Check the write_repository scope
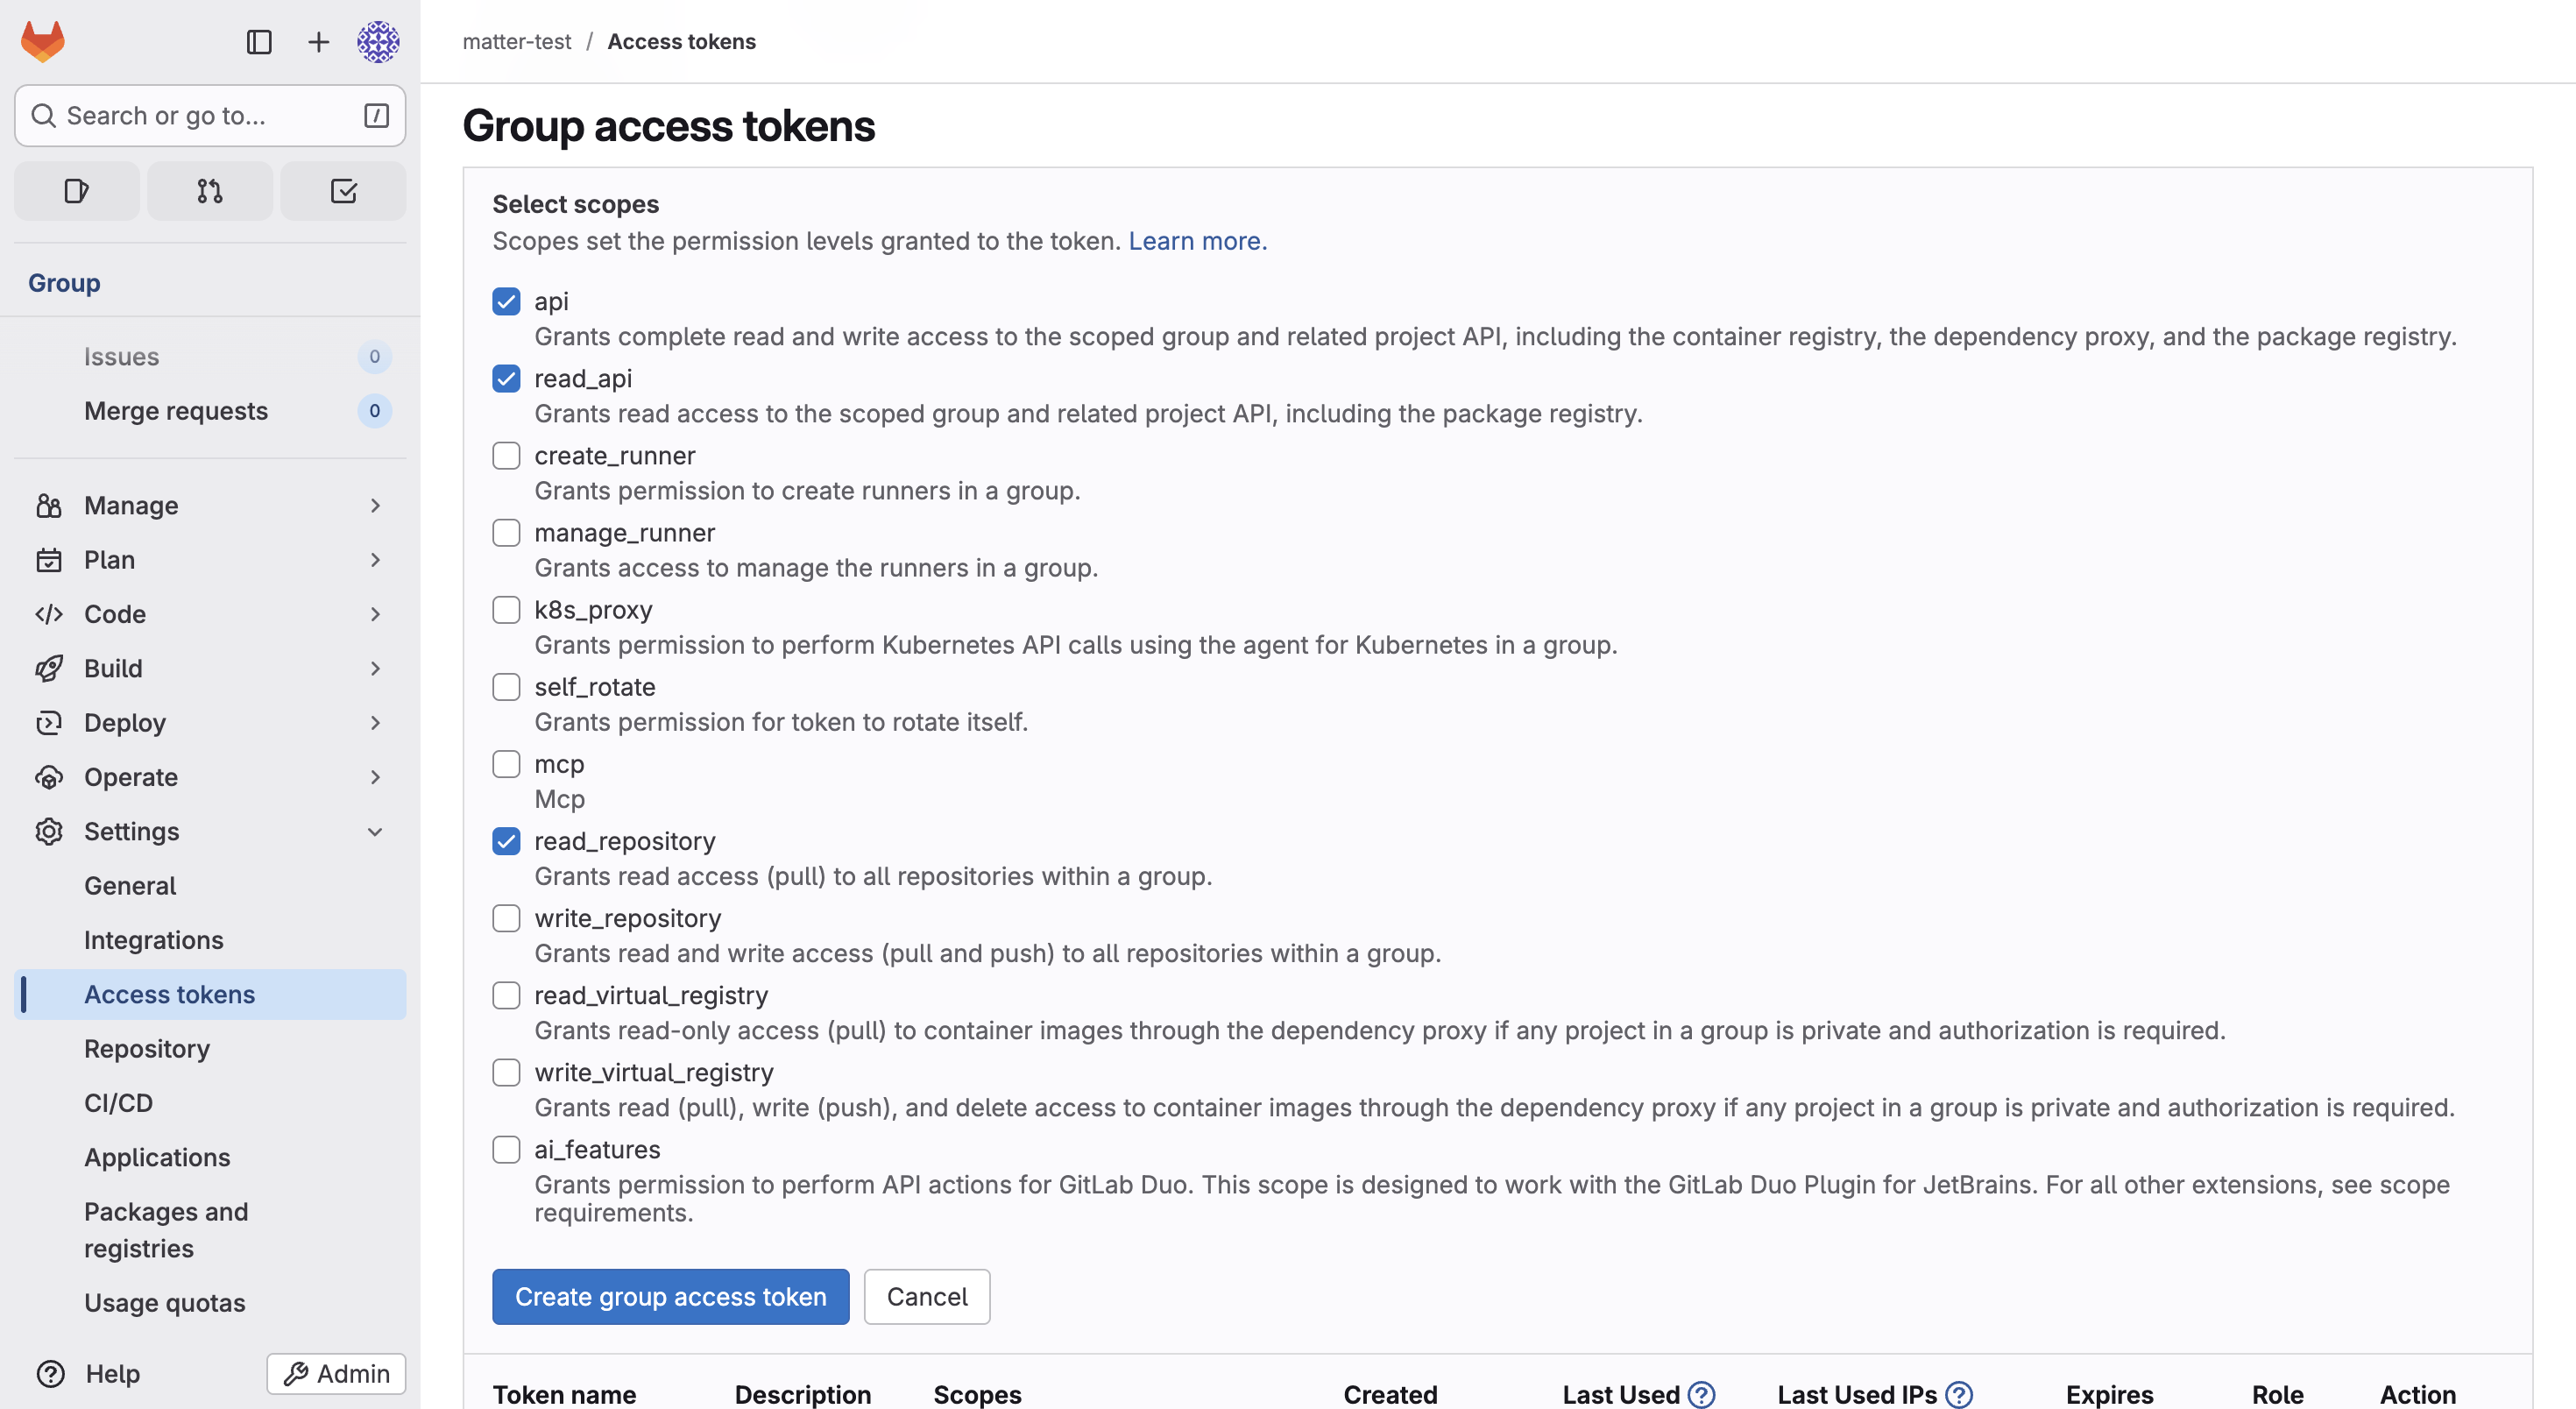 pyautogui.click(x=506, y=918)
